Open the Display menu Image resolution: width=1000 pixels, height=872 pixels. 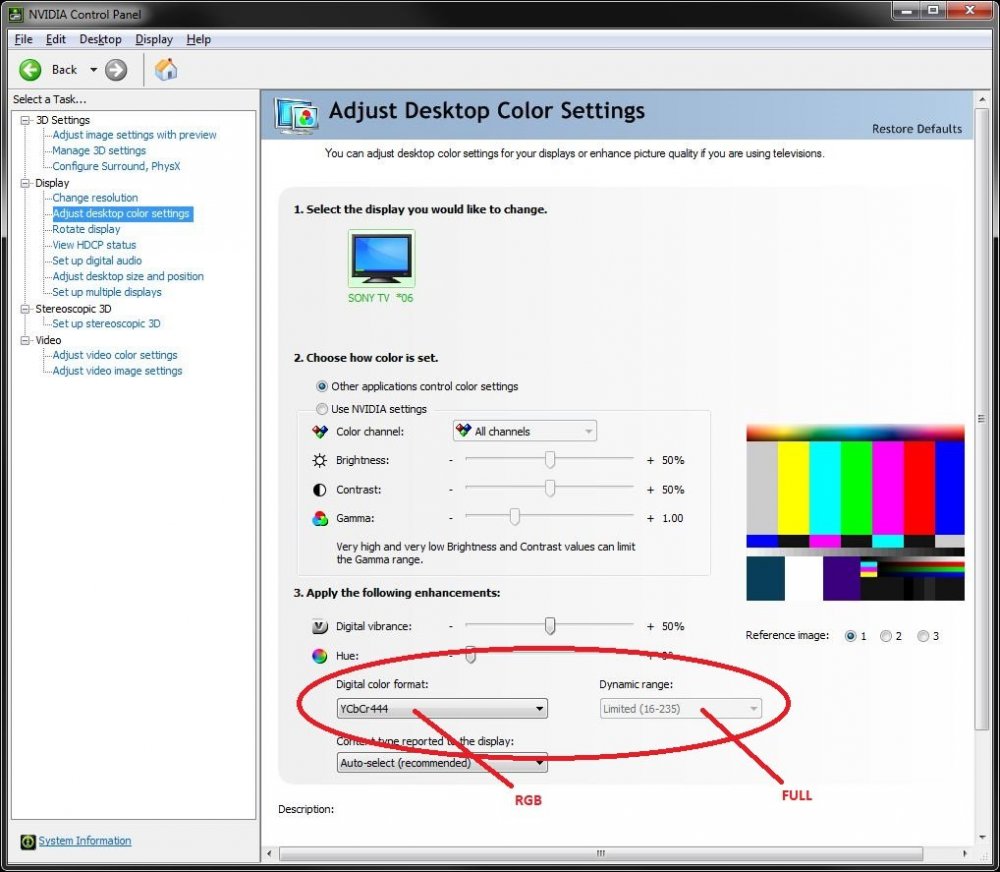pos(154,39)
